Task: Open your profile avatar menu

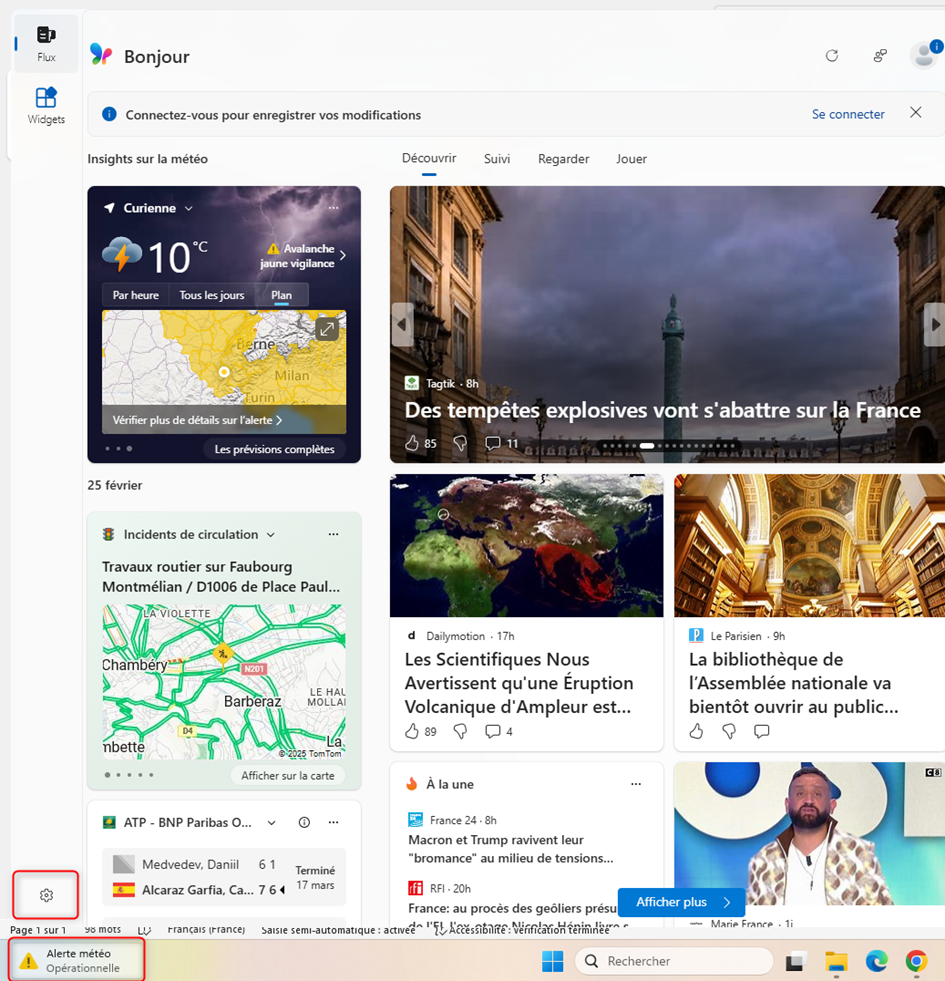Action: [922, 55]
